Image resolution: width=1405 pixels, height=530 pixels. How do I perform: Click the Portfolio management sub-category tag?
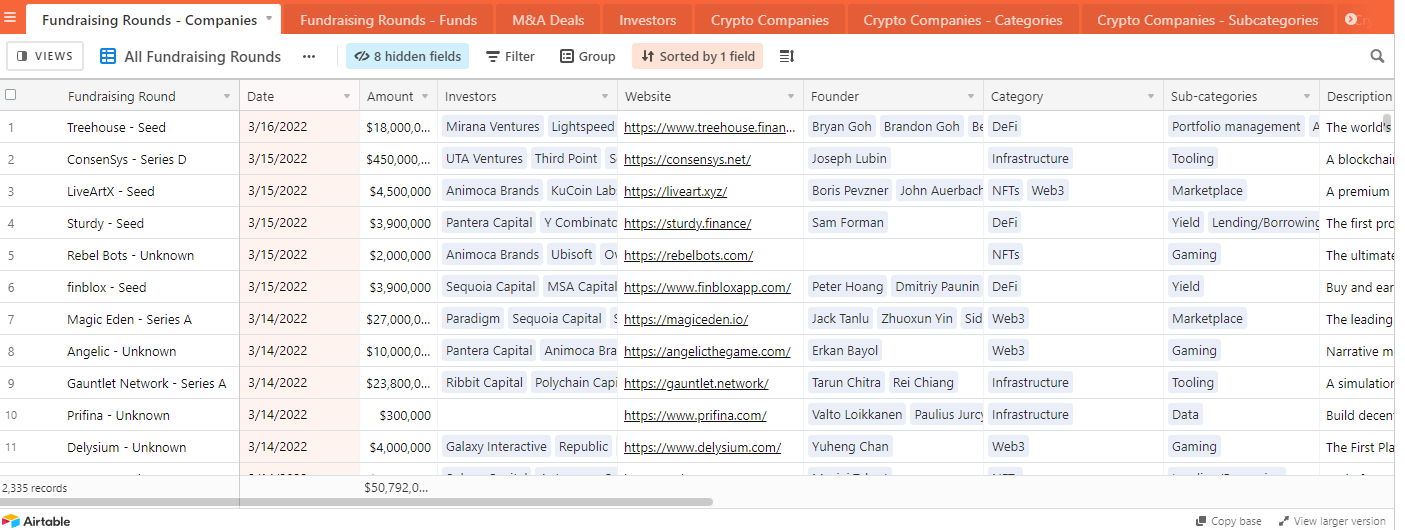click(x=1236, y=127)
